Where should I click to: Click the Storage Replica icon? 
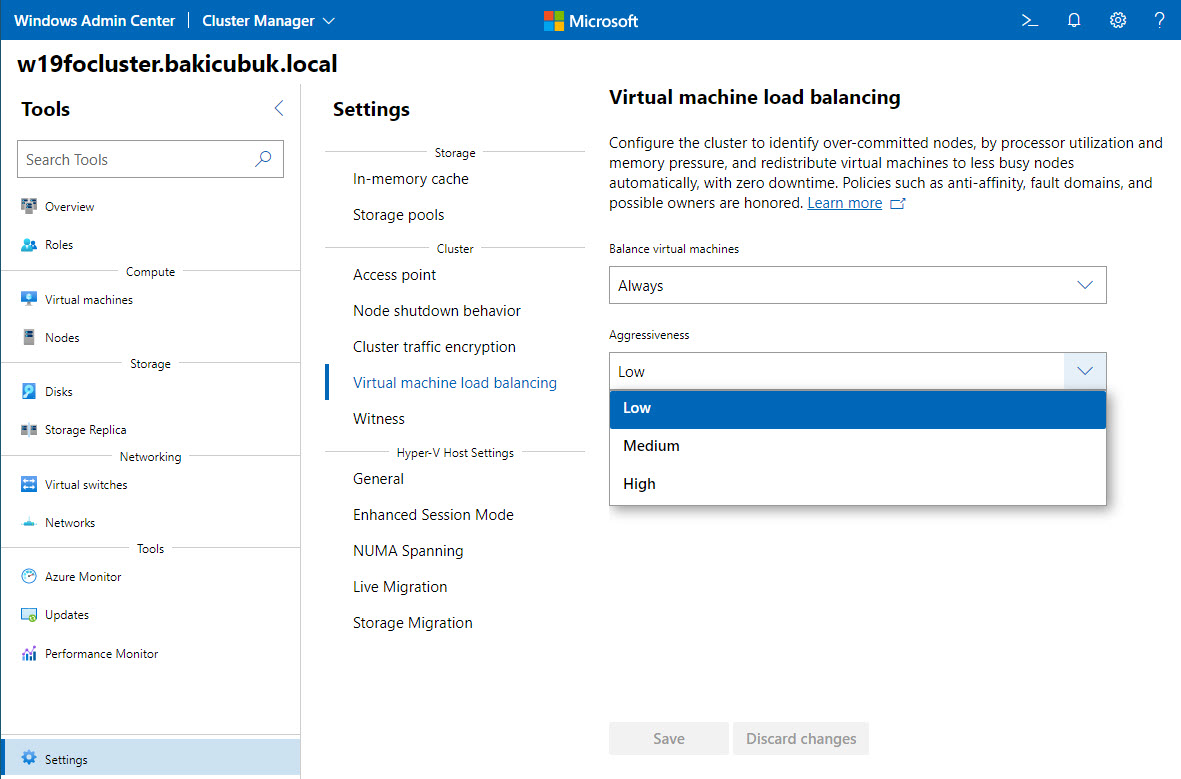tap(29, 429)
